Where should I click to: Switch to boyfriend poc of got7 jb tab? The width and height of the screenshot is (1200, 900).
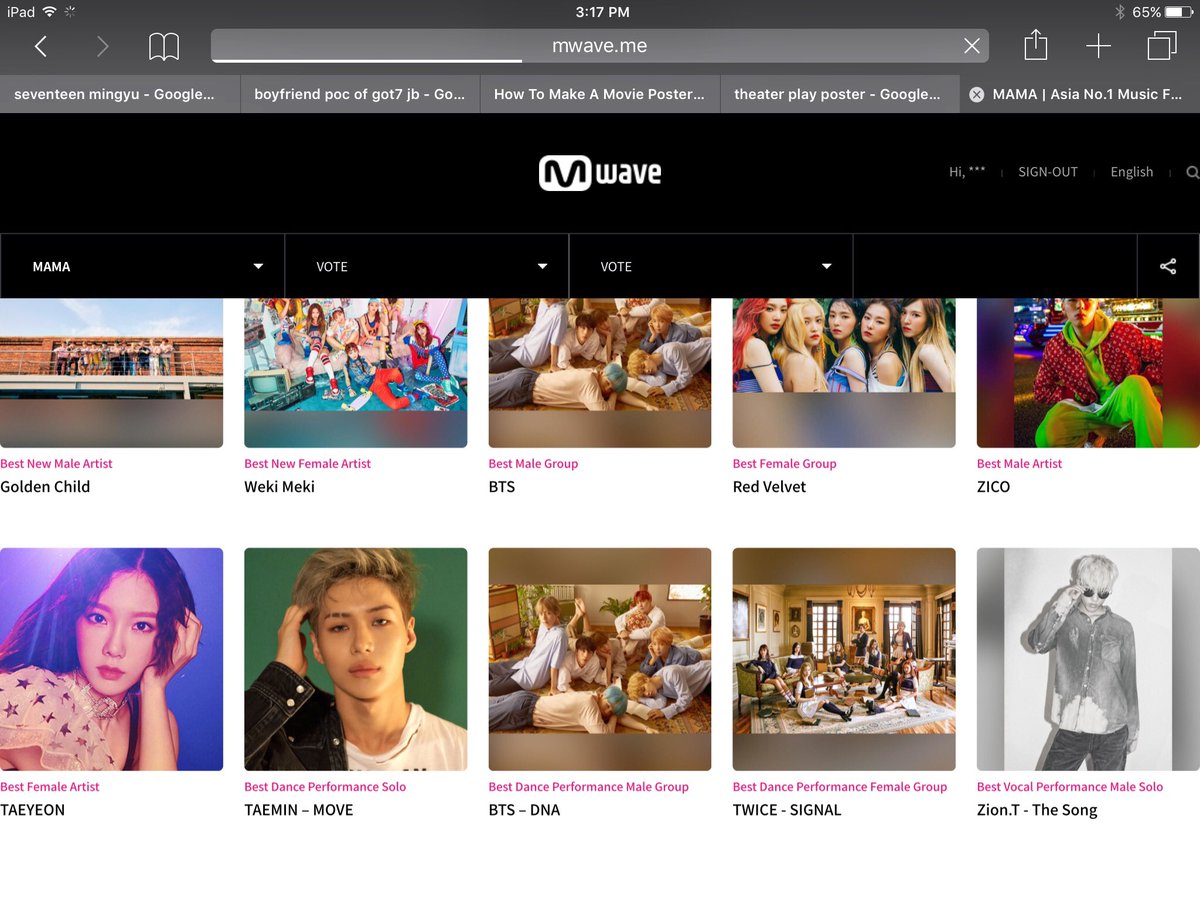pos(360,94)
